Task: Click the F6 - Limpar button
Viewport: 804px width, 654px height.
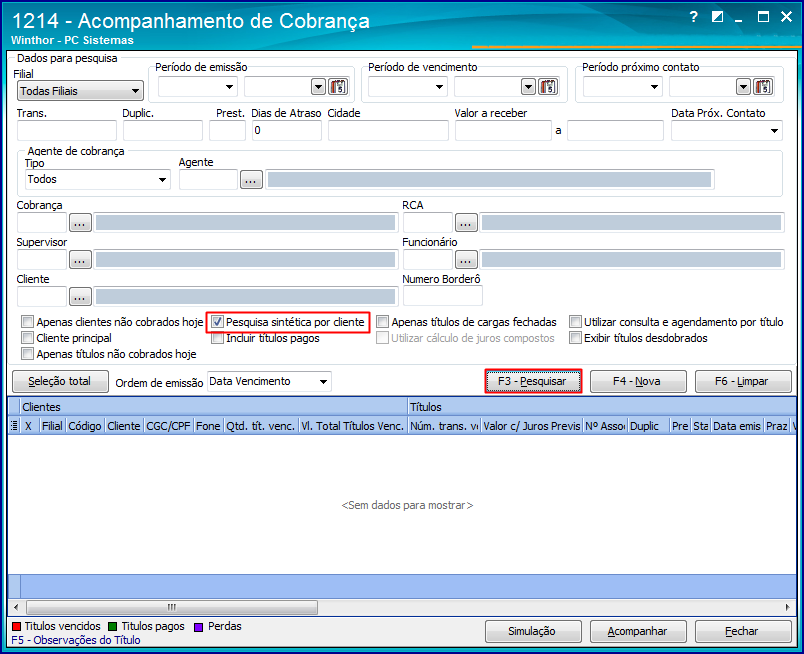Action: [x=742, y=381]
